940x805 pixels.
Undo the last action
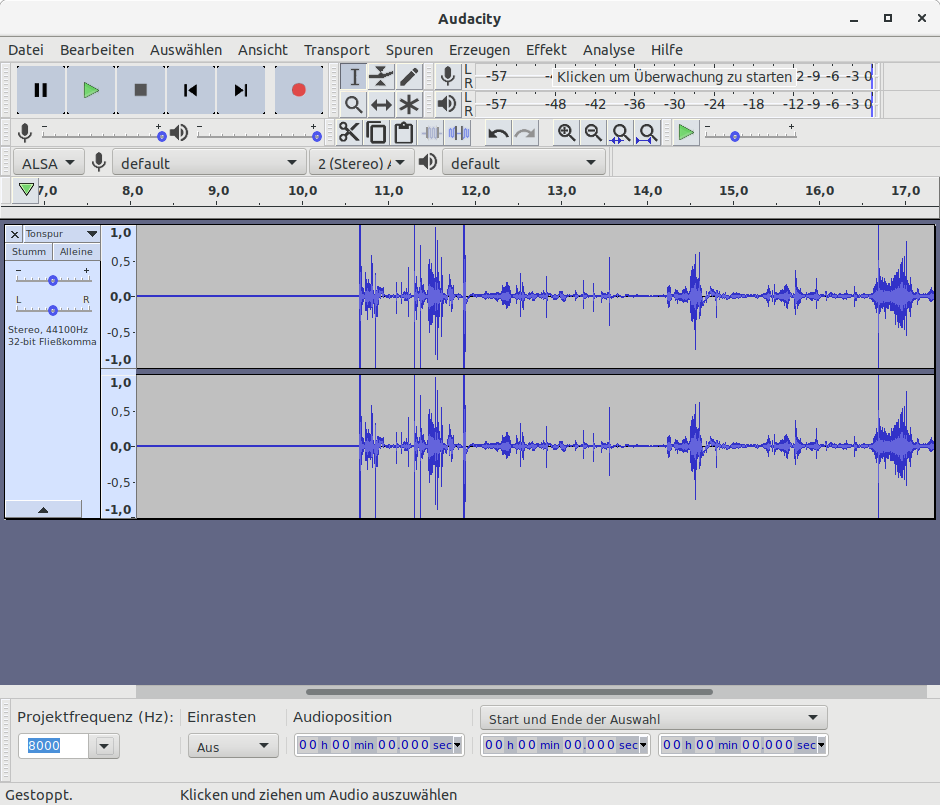498,132
